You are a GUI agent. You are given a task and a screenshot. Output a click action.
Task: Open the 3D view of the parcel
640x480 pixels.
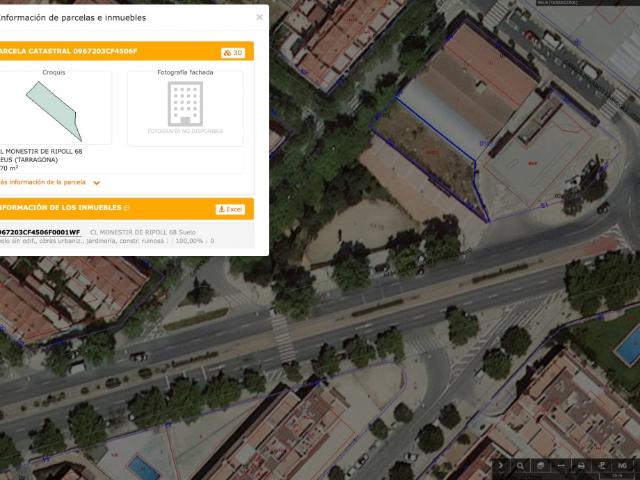pyautogui.click(x=232, y=52)
